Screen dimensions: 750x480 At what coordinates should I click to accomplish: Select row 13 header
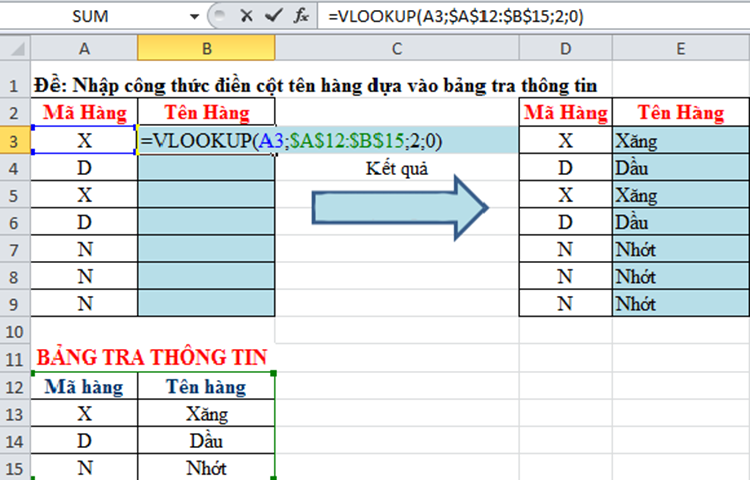point(14,414)
